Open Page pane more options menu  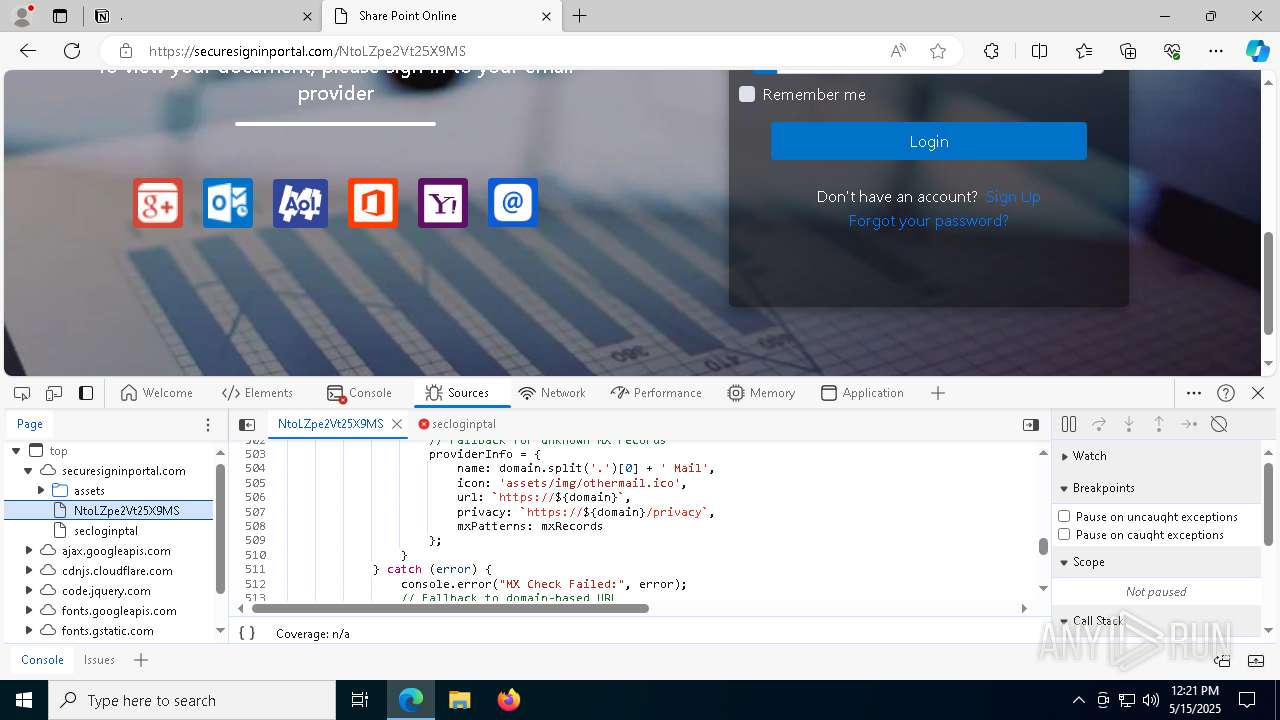point(208,424)
